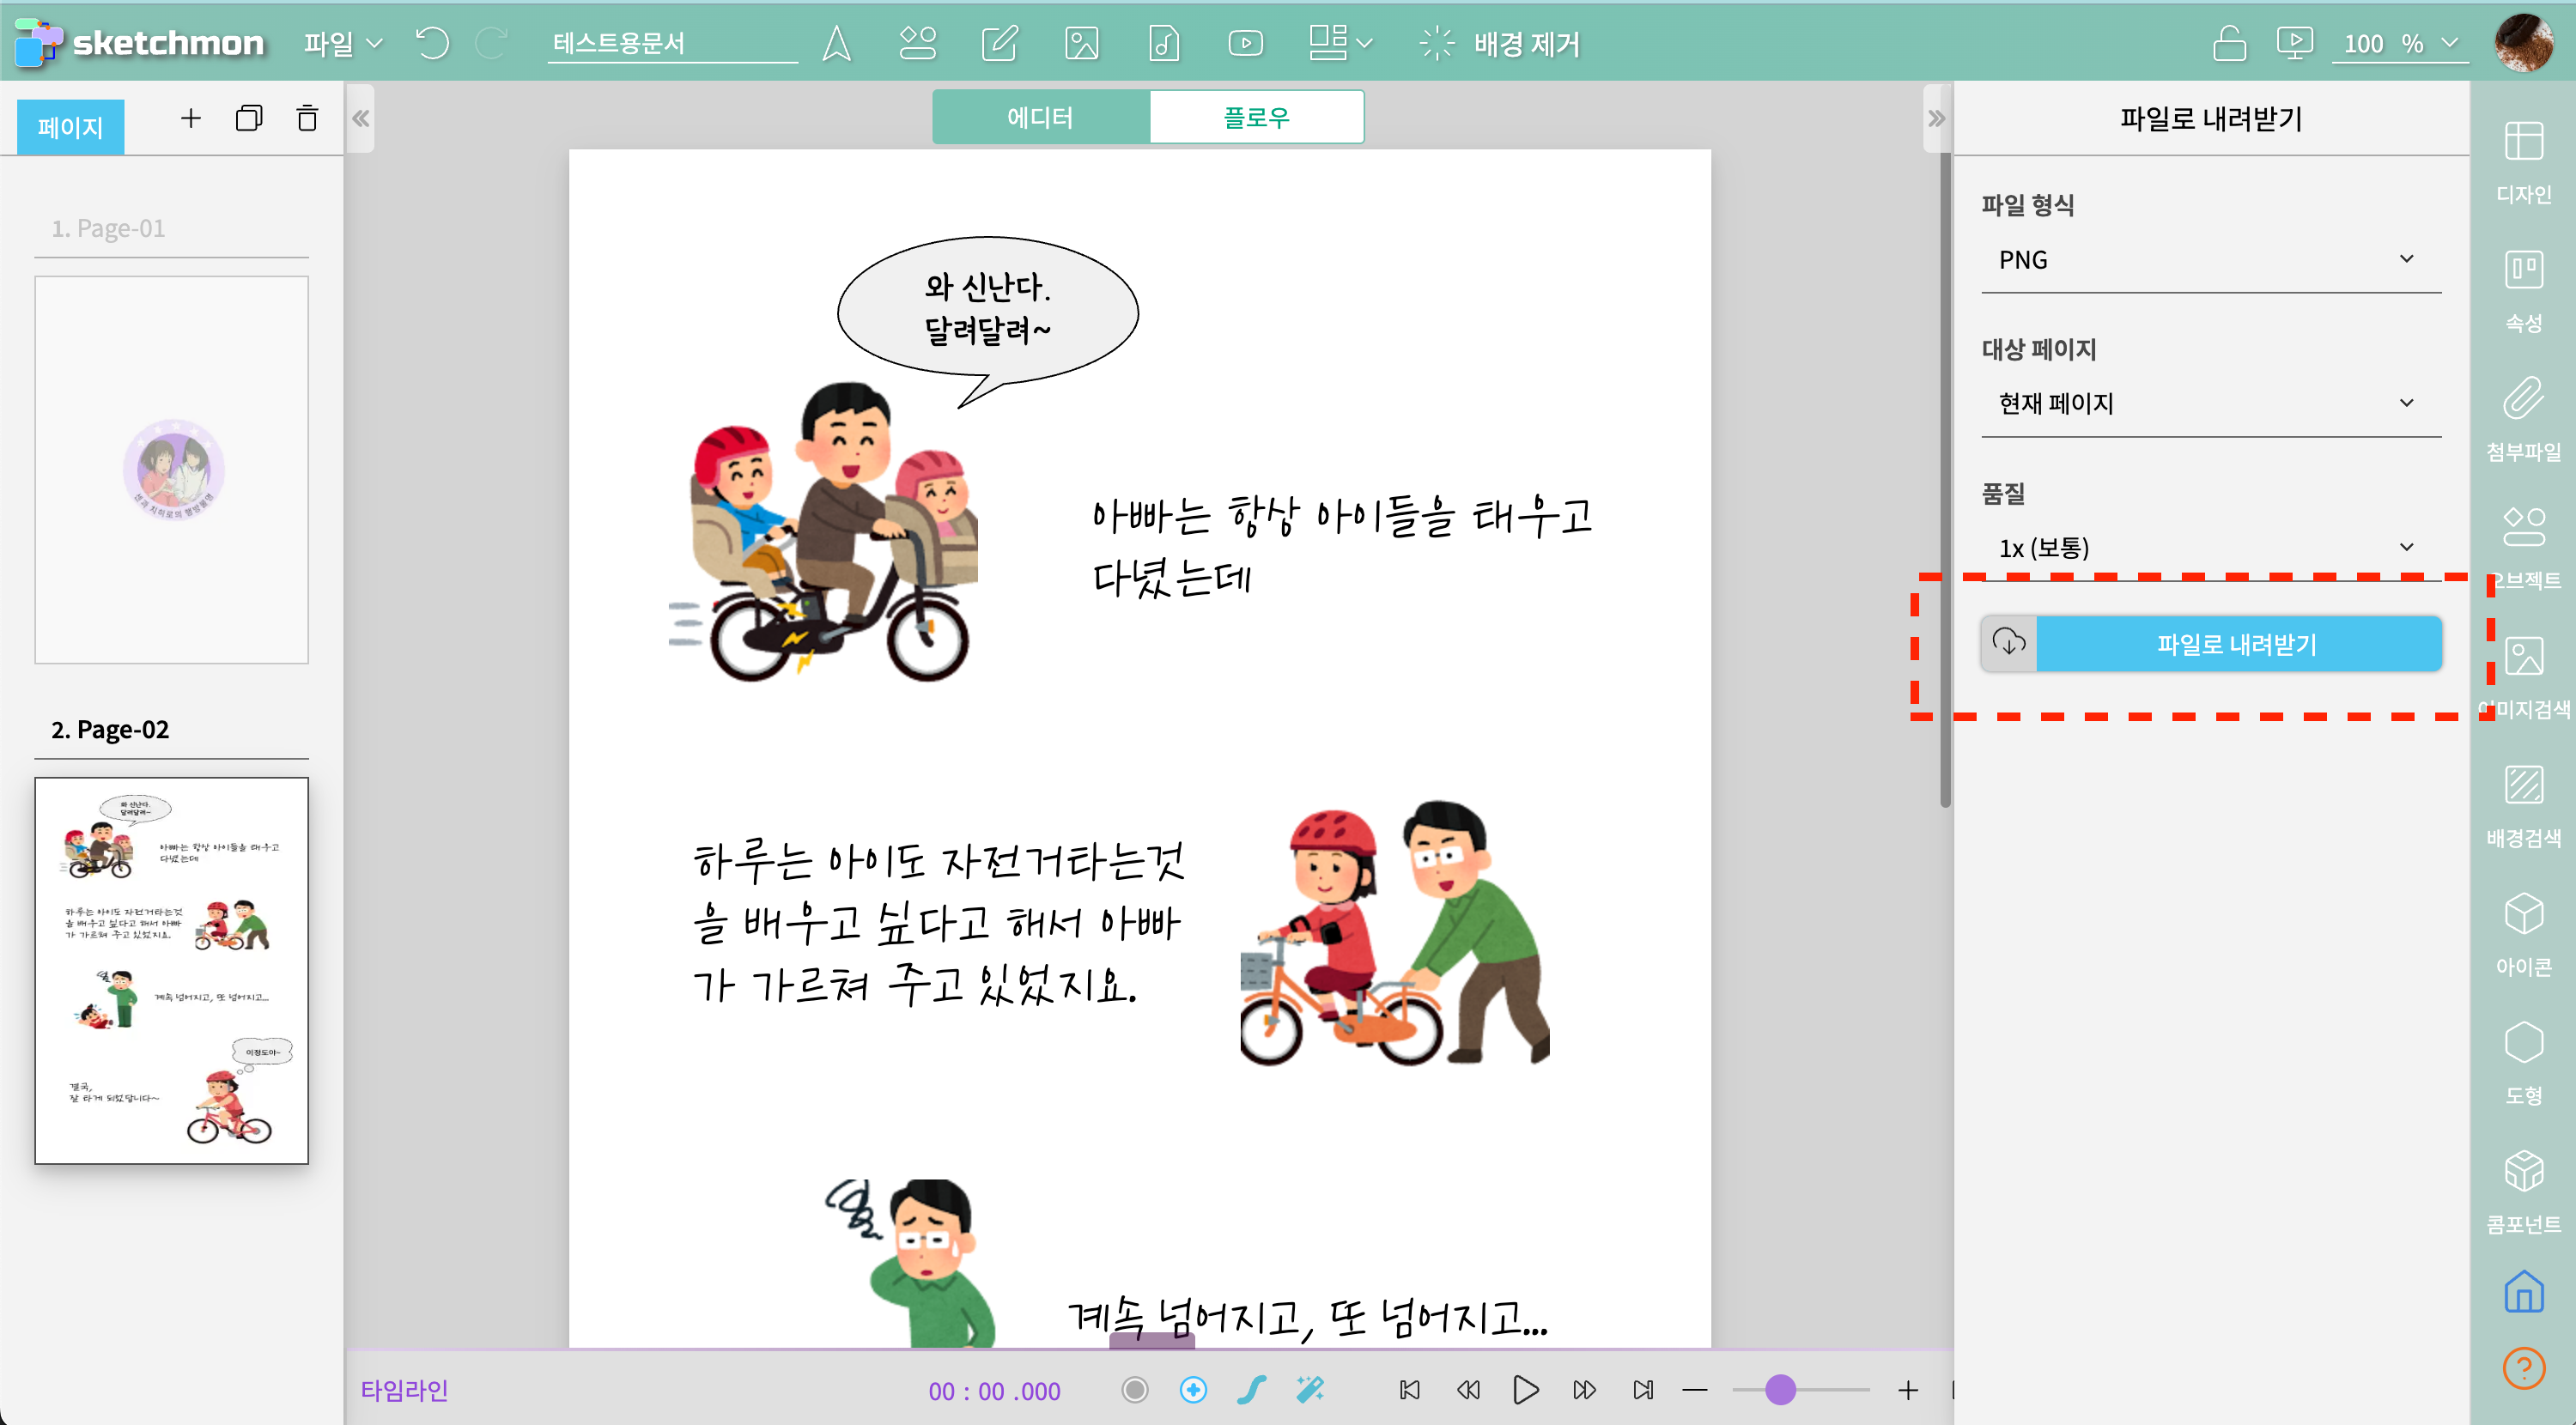Viewport: 2576px width, 1425px height.
Task: Toggle the lock icon in top bar
Action: coord(2228,43)
